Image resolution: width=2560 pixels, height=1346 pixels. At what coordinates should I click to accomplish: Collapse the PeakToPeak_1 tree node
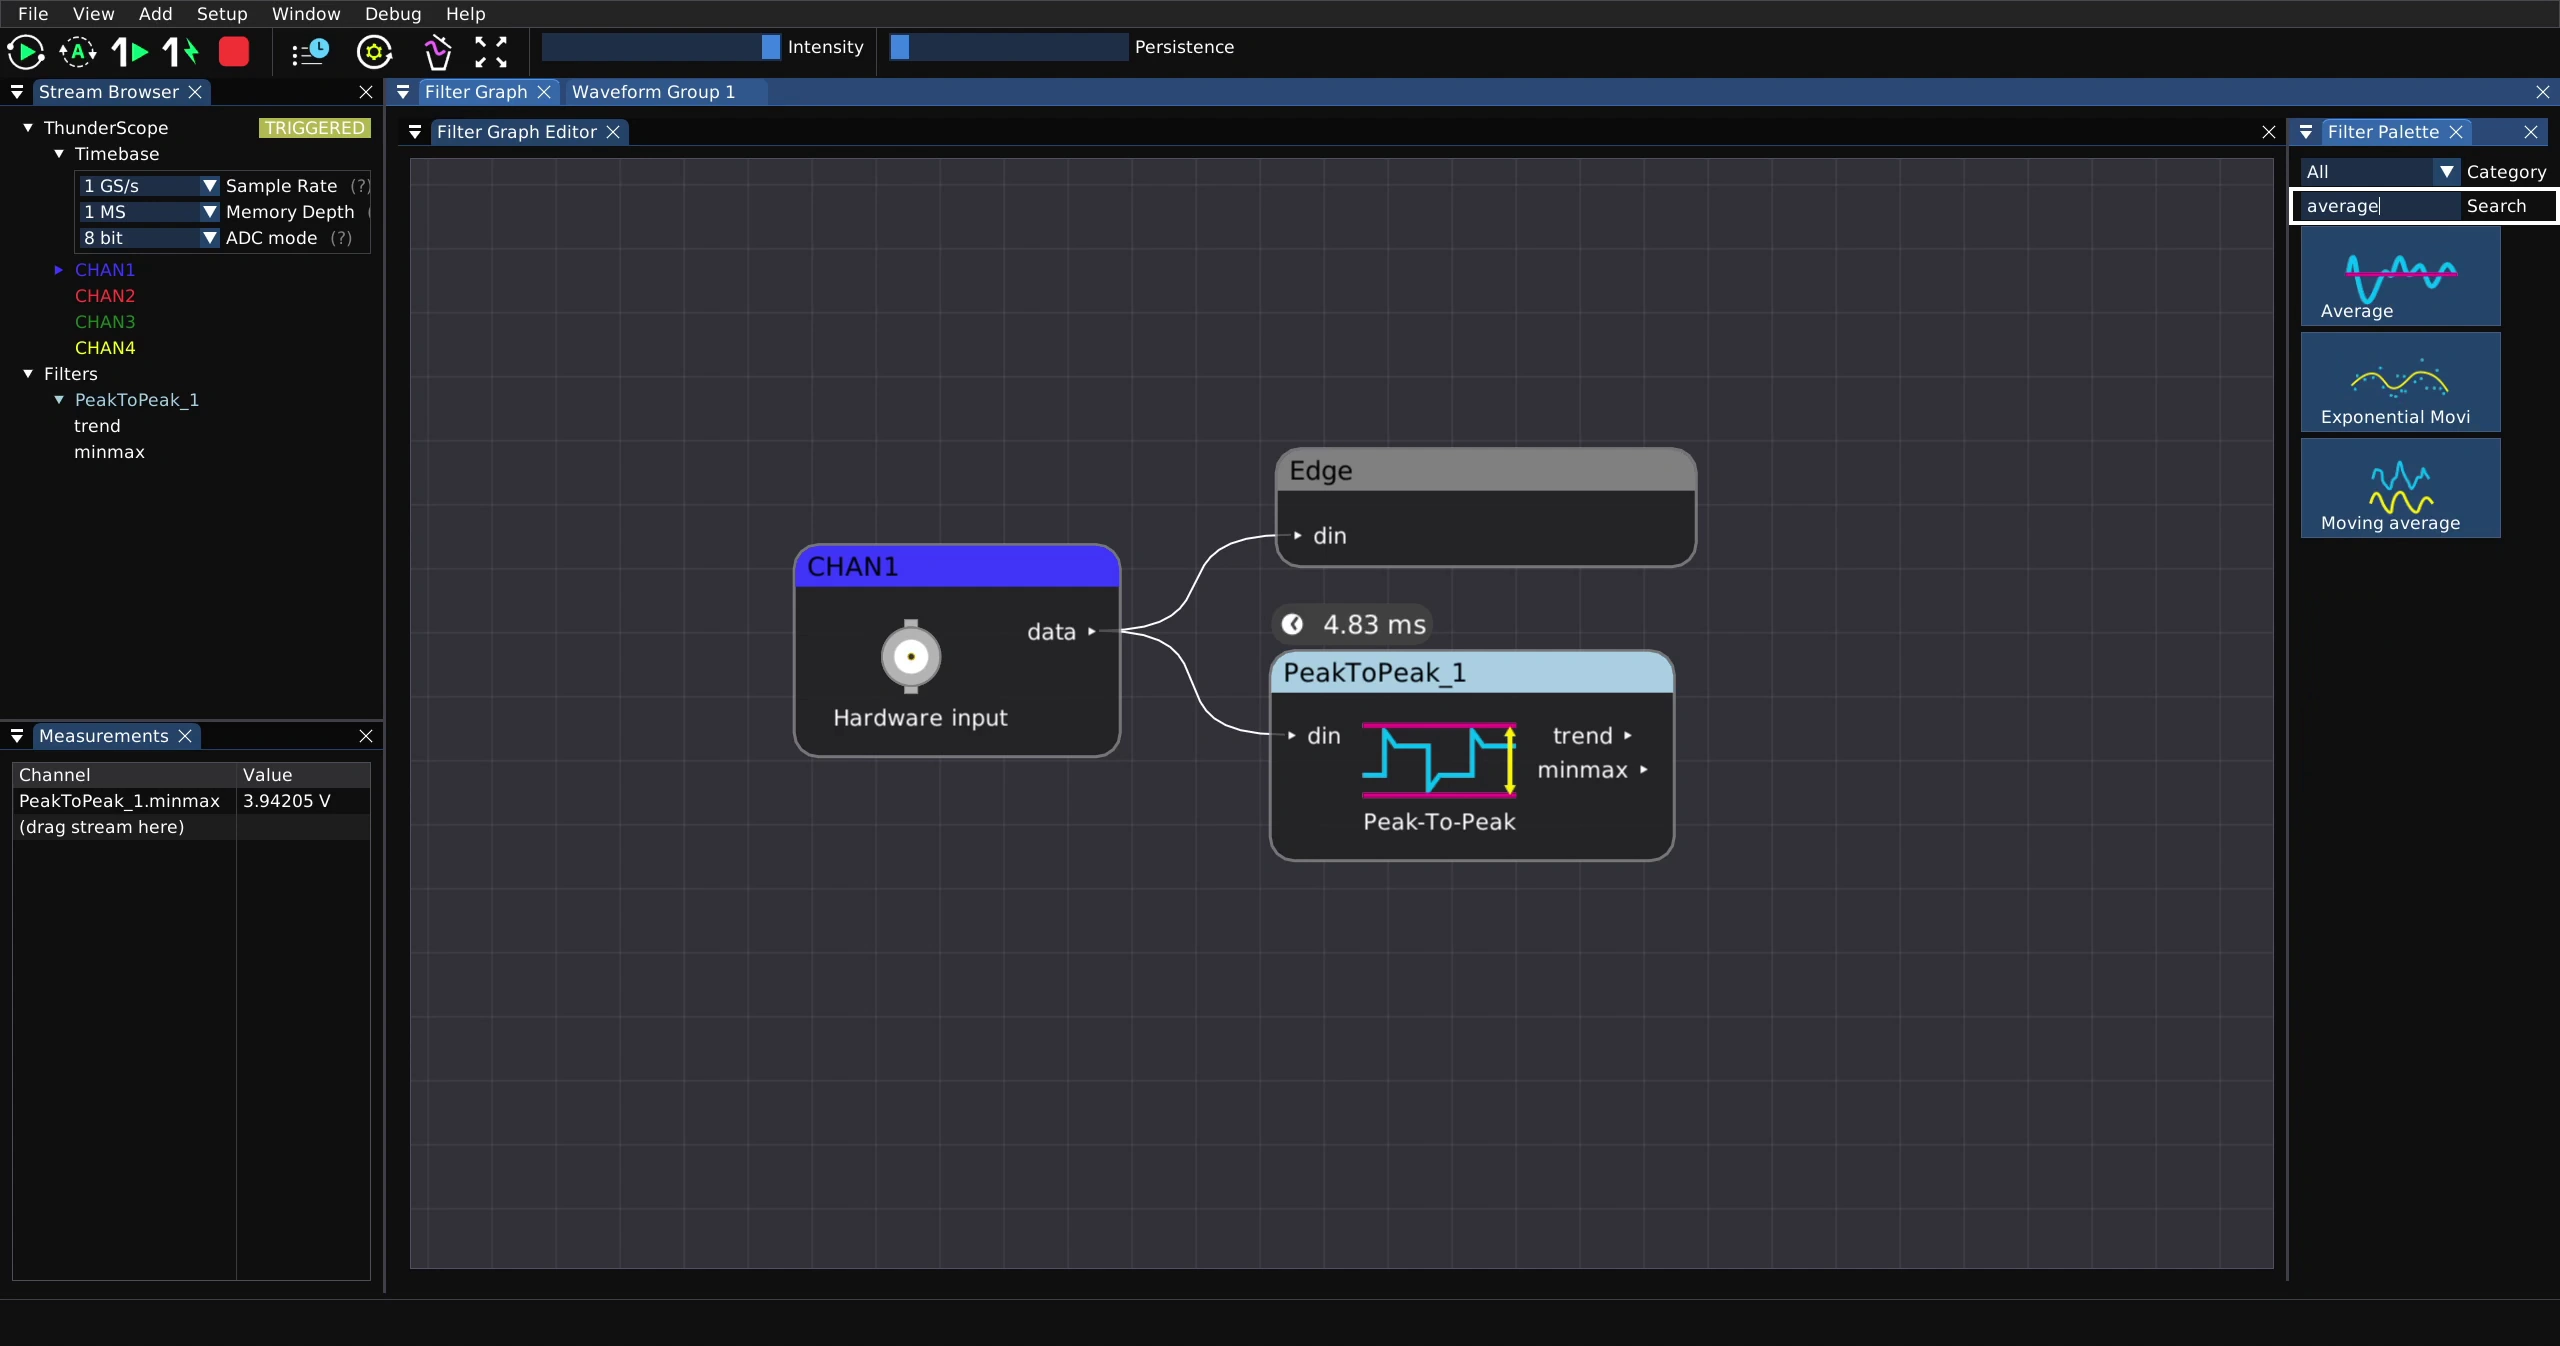(x=59, y=400)
